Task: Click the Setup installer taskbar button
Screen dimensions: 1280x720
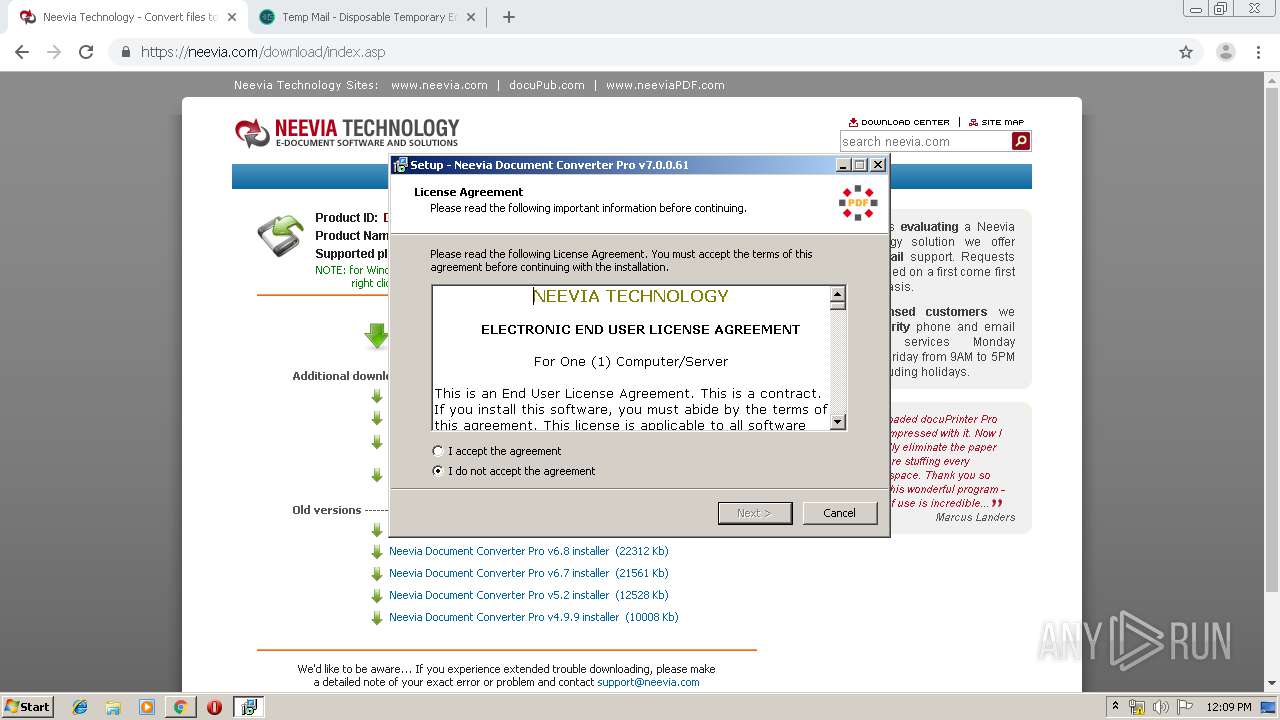Action: point(248,707)
